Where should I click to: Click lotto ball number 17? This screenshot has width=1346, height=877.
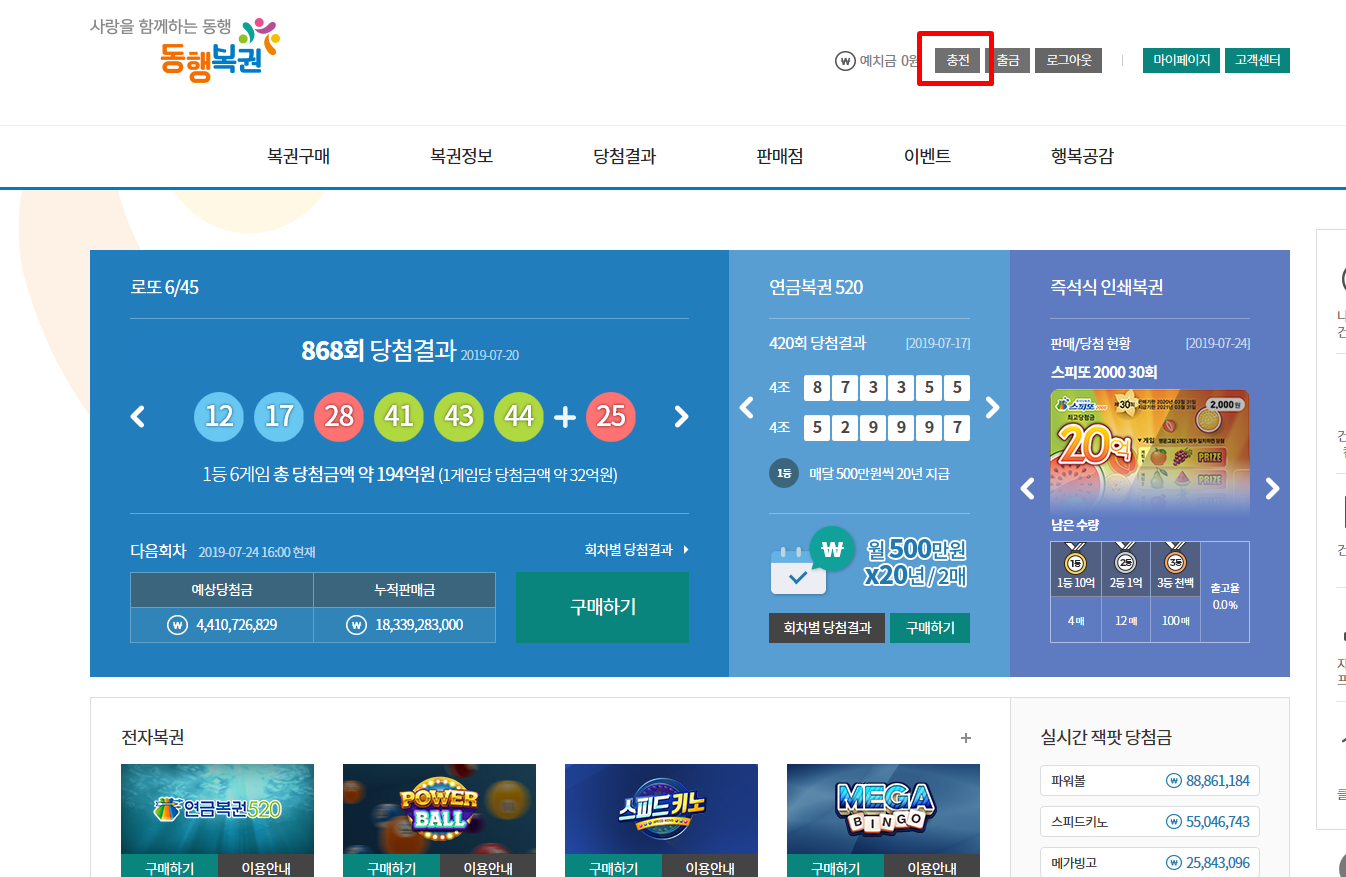point(279,416)
